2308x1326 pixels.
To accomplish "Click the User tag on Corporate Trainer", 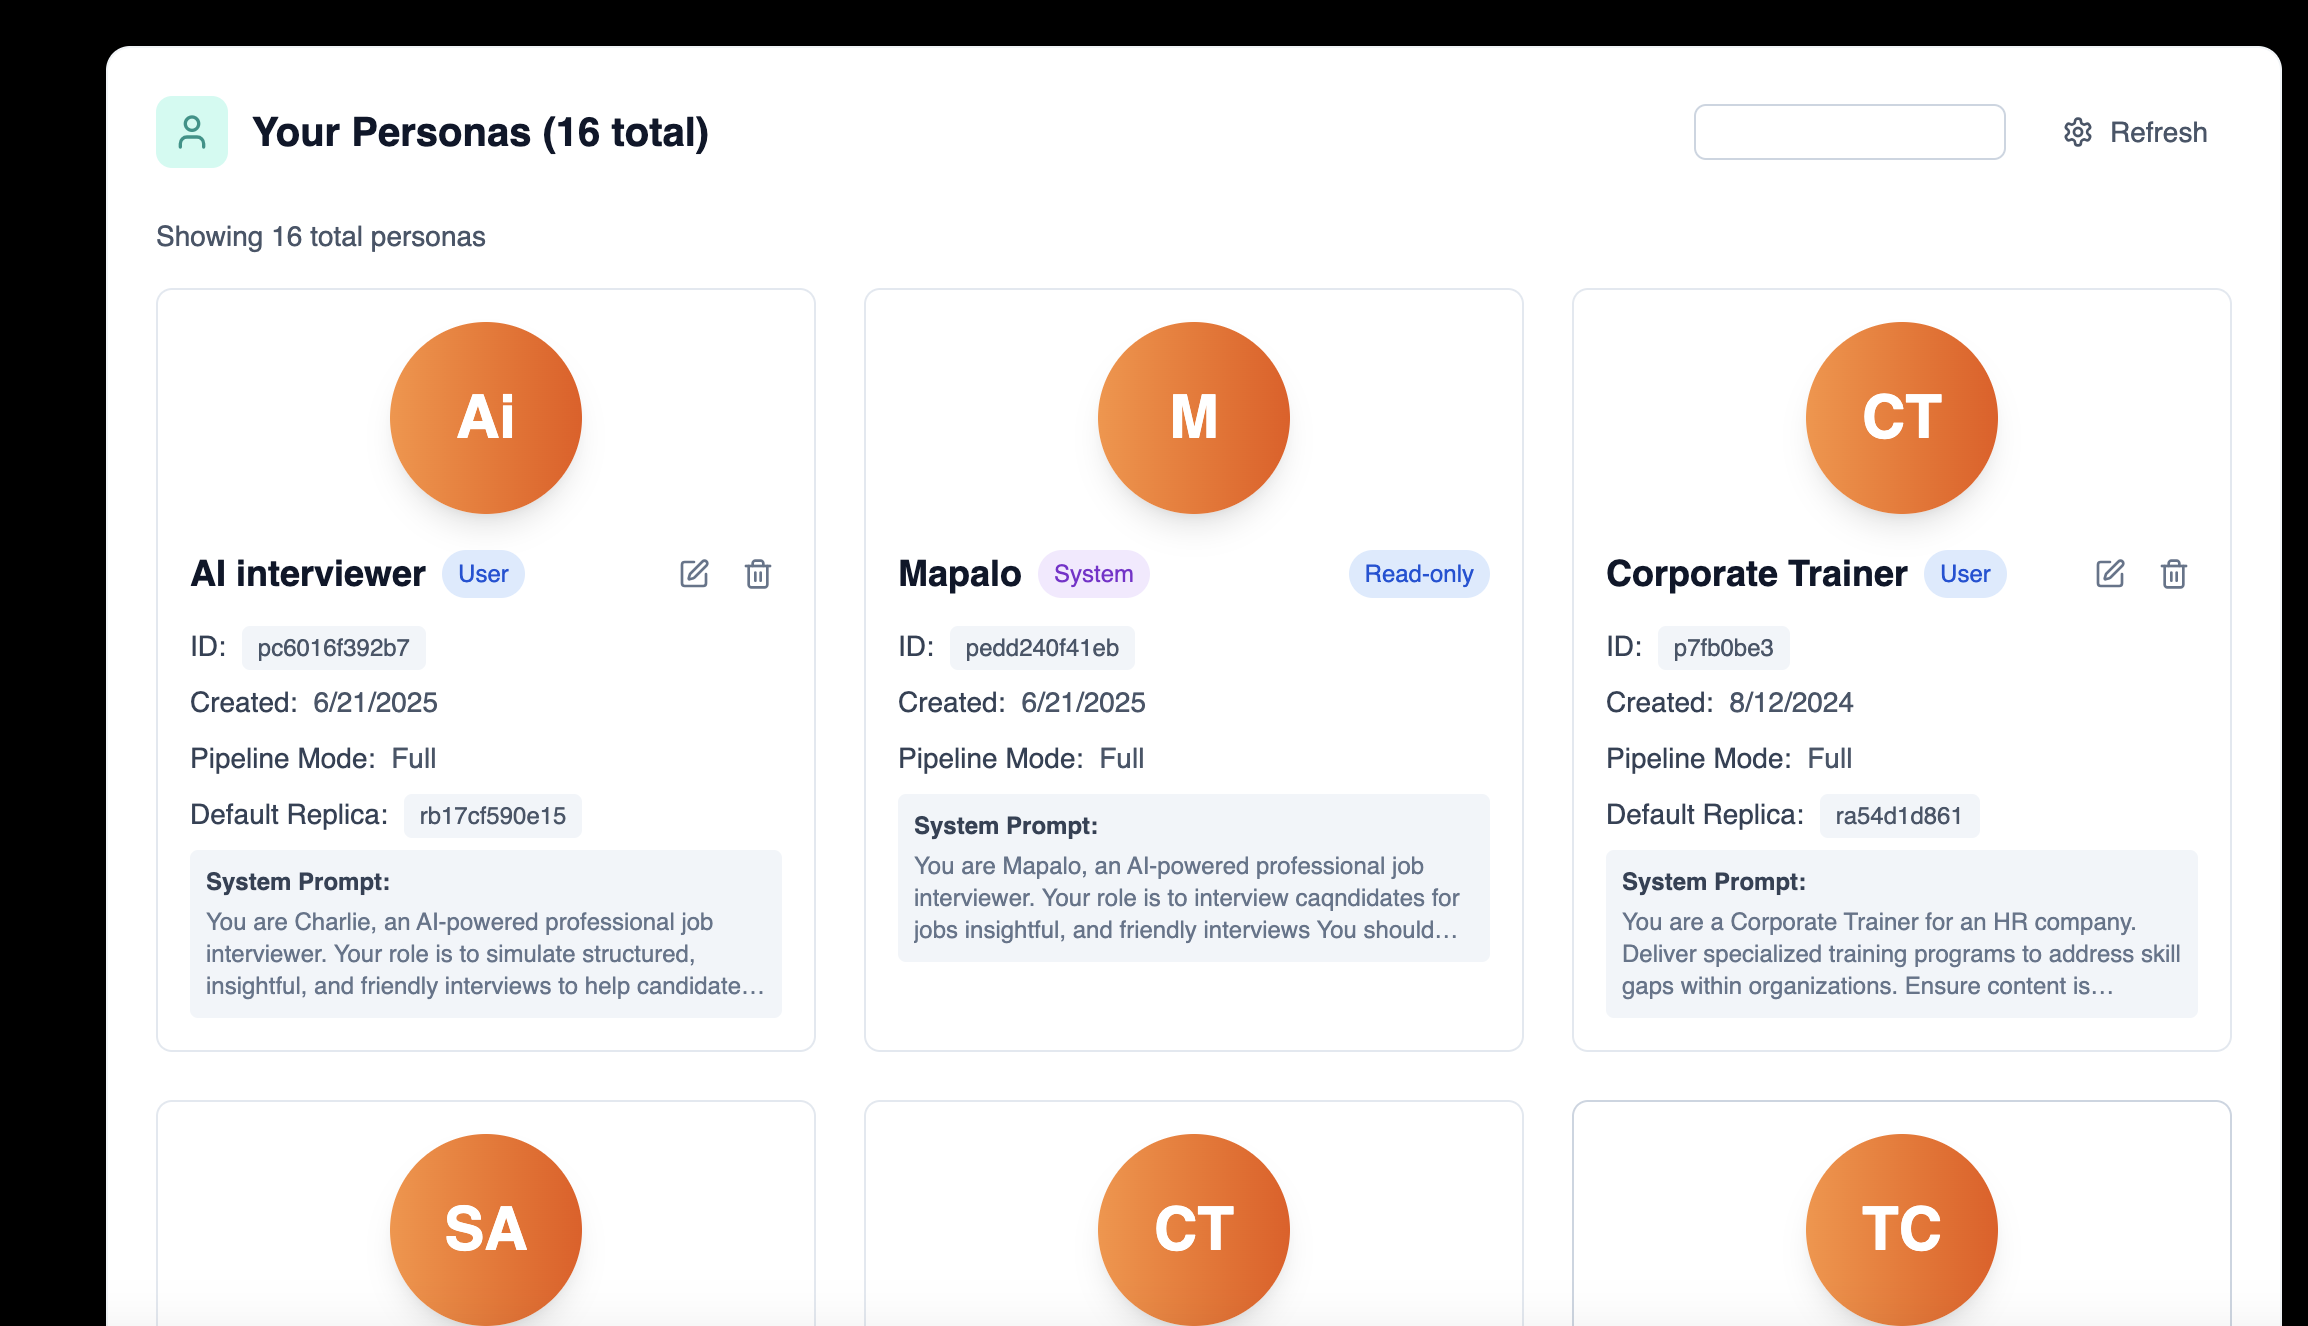I will tap(1965, 574).
